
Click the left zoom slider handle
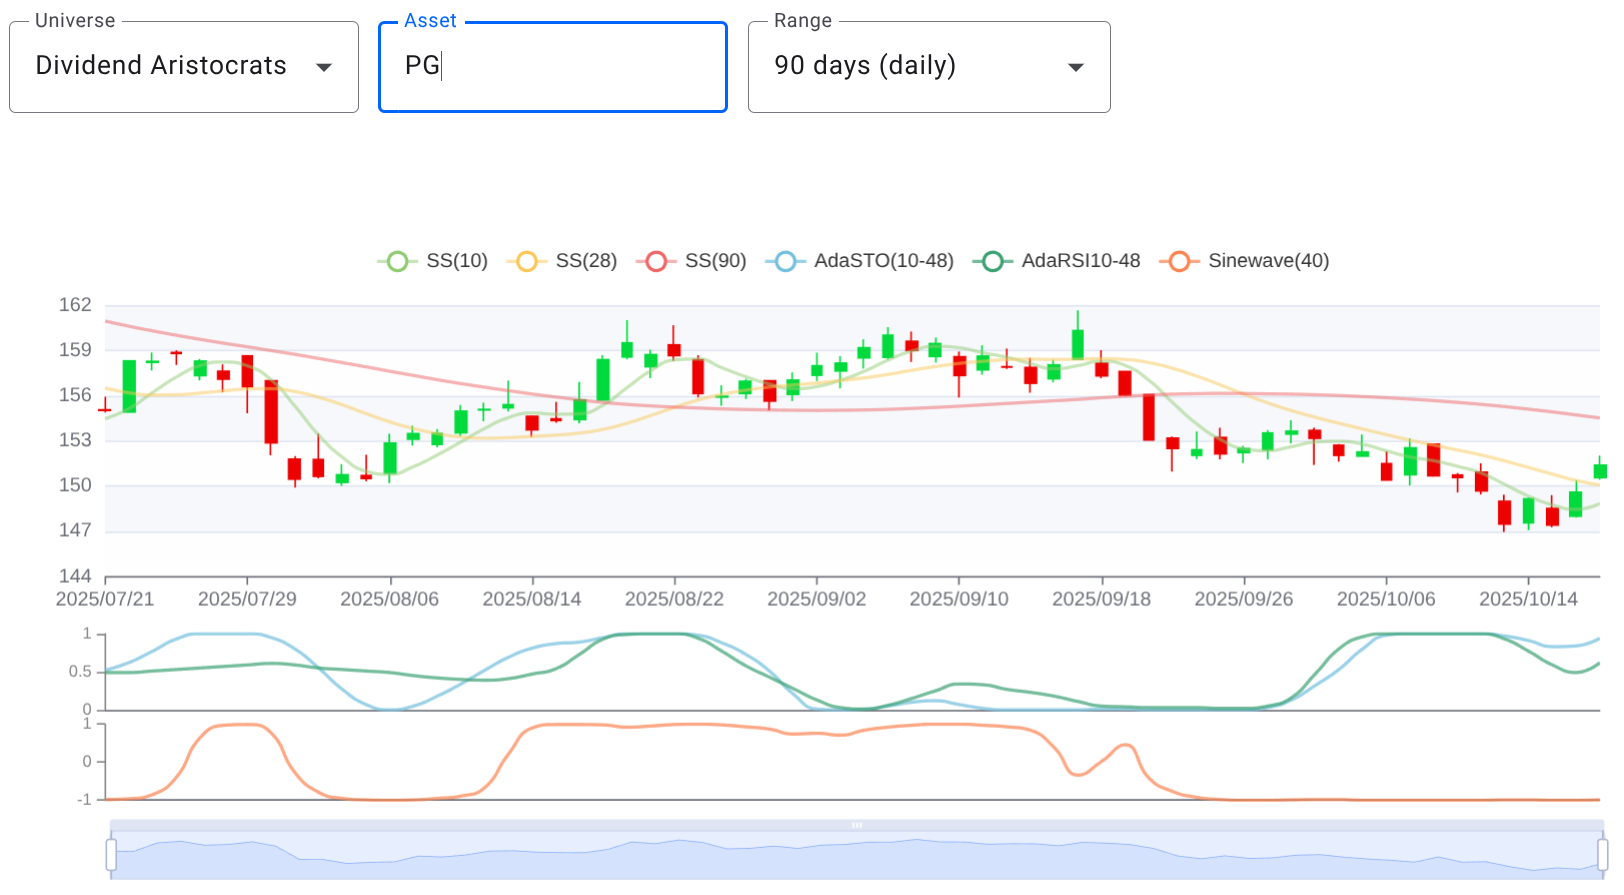pos(111,855)
